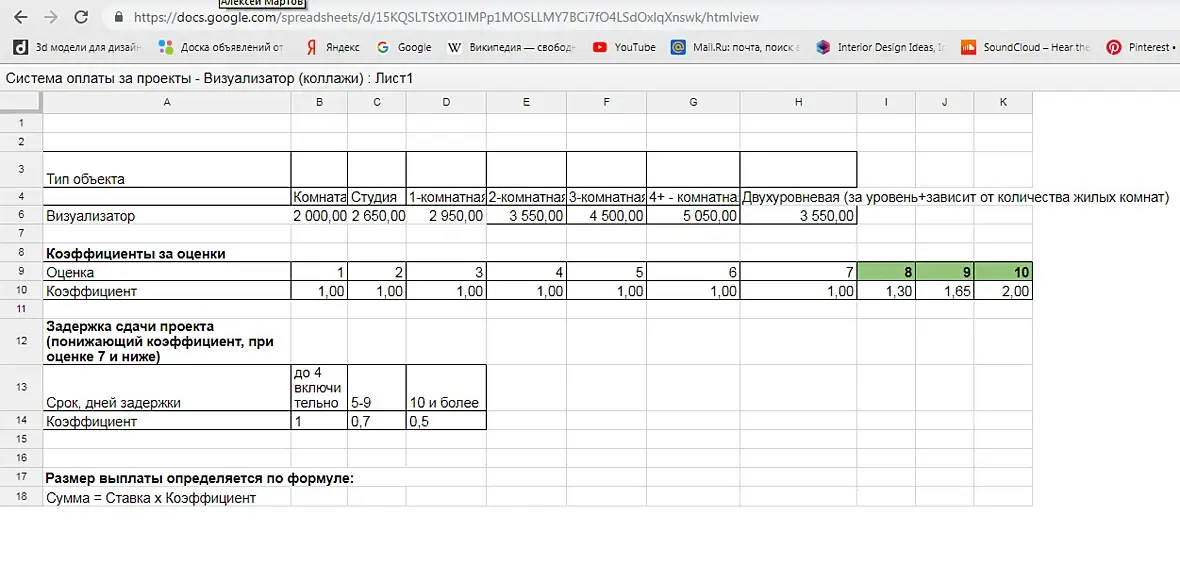Select column D header
Viewport: 1180px width, 582px height.
pos(446,102)
